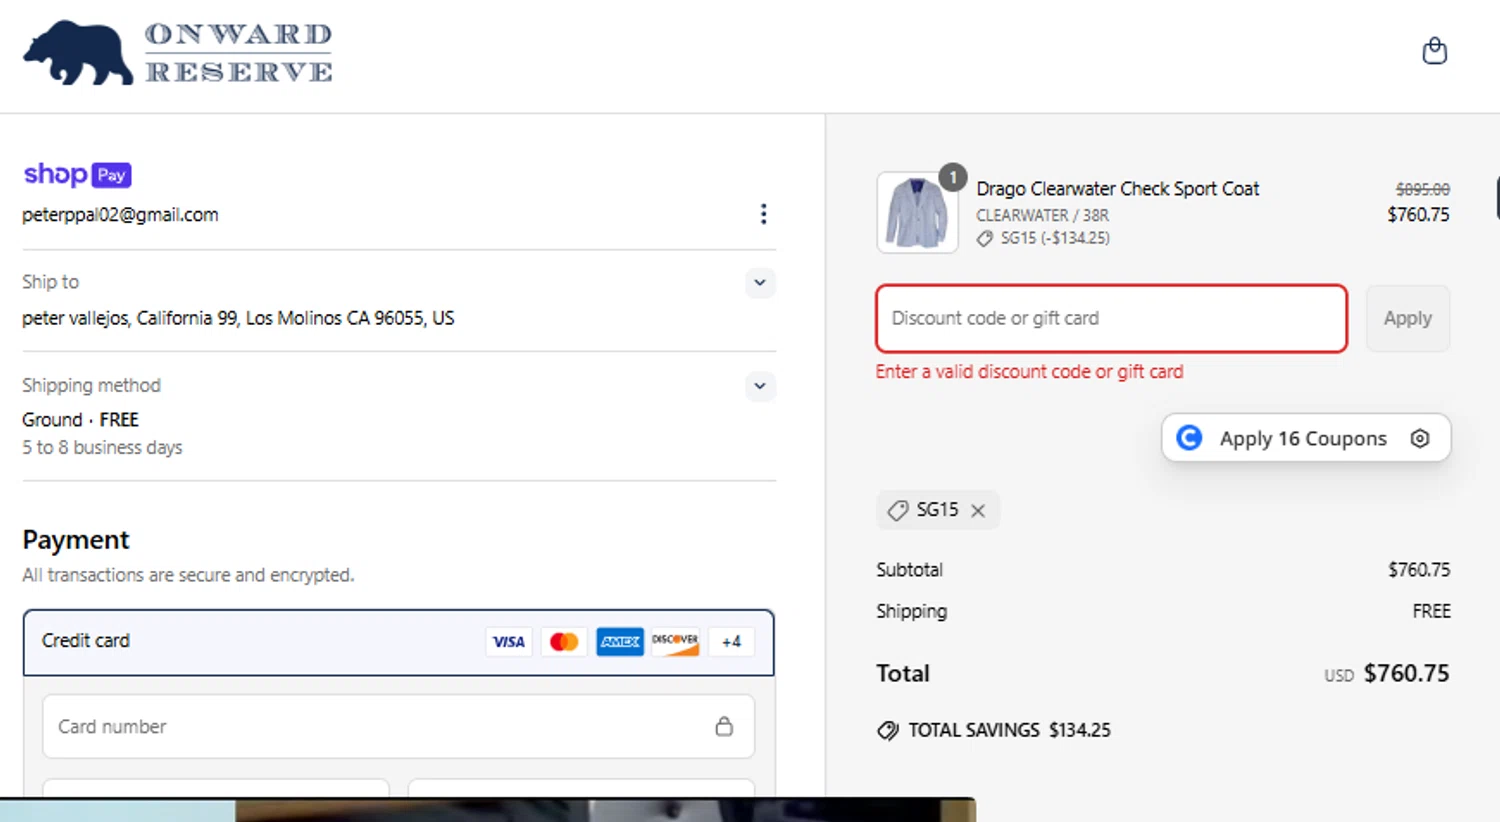Click the Total Savings tag icon
This screenshot has height=822, width=1500.
tap(887, 731)
